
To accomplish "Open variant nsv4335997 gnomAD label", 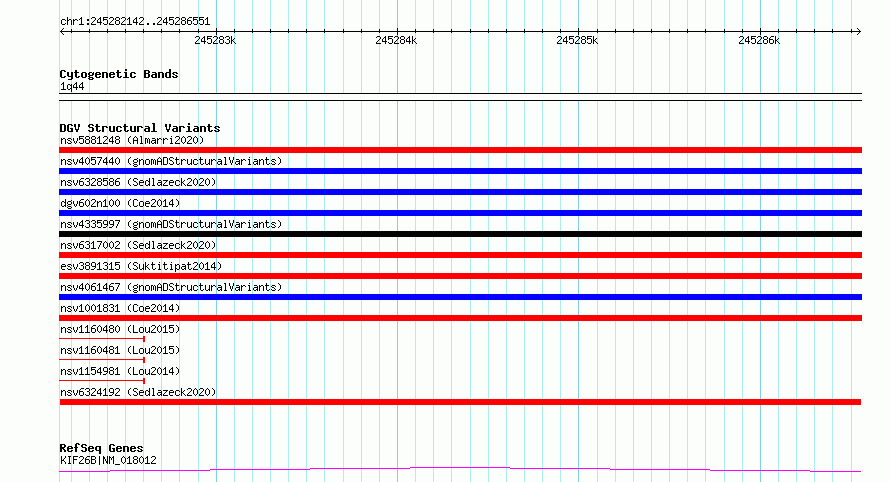I will pos(171,224).
